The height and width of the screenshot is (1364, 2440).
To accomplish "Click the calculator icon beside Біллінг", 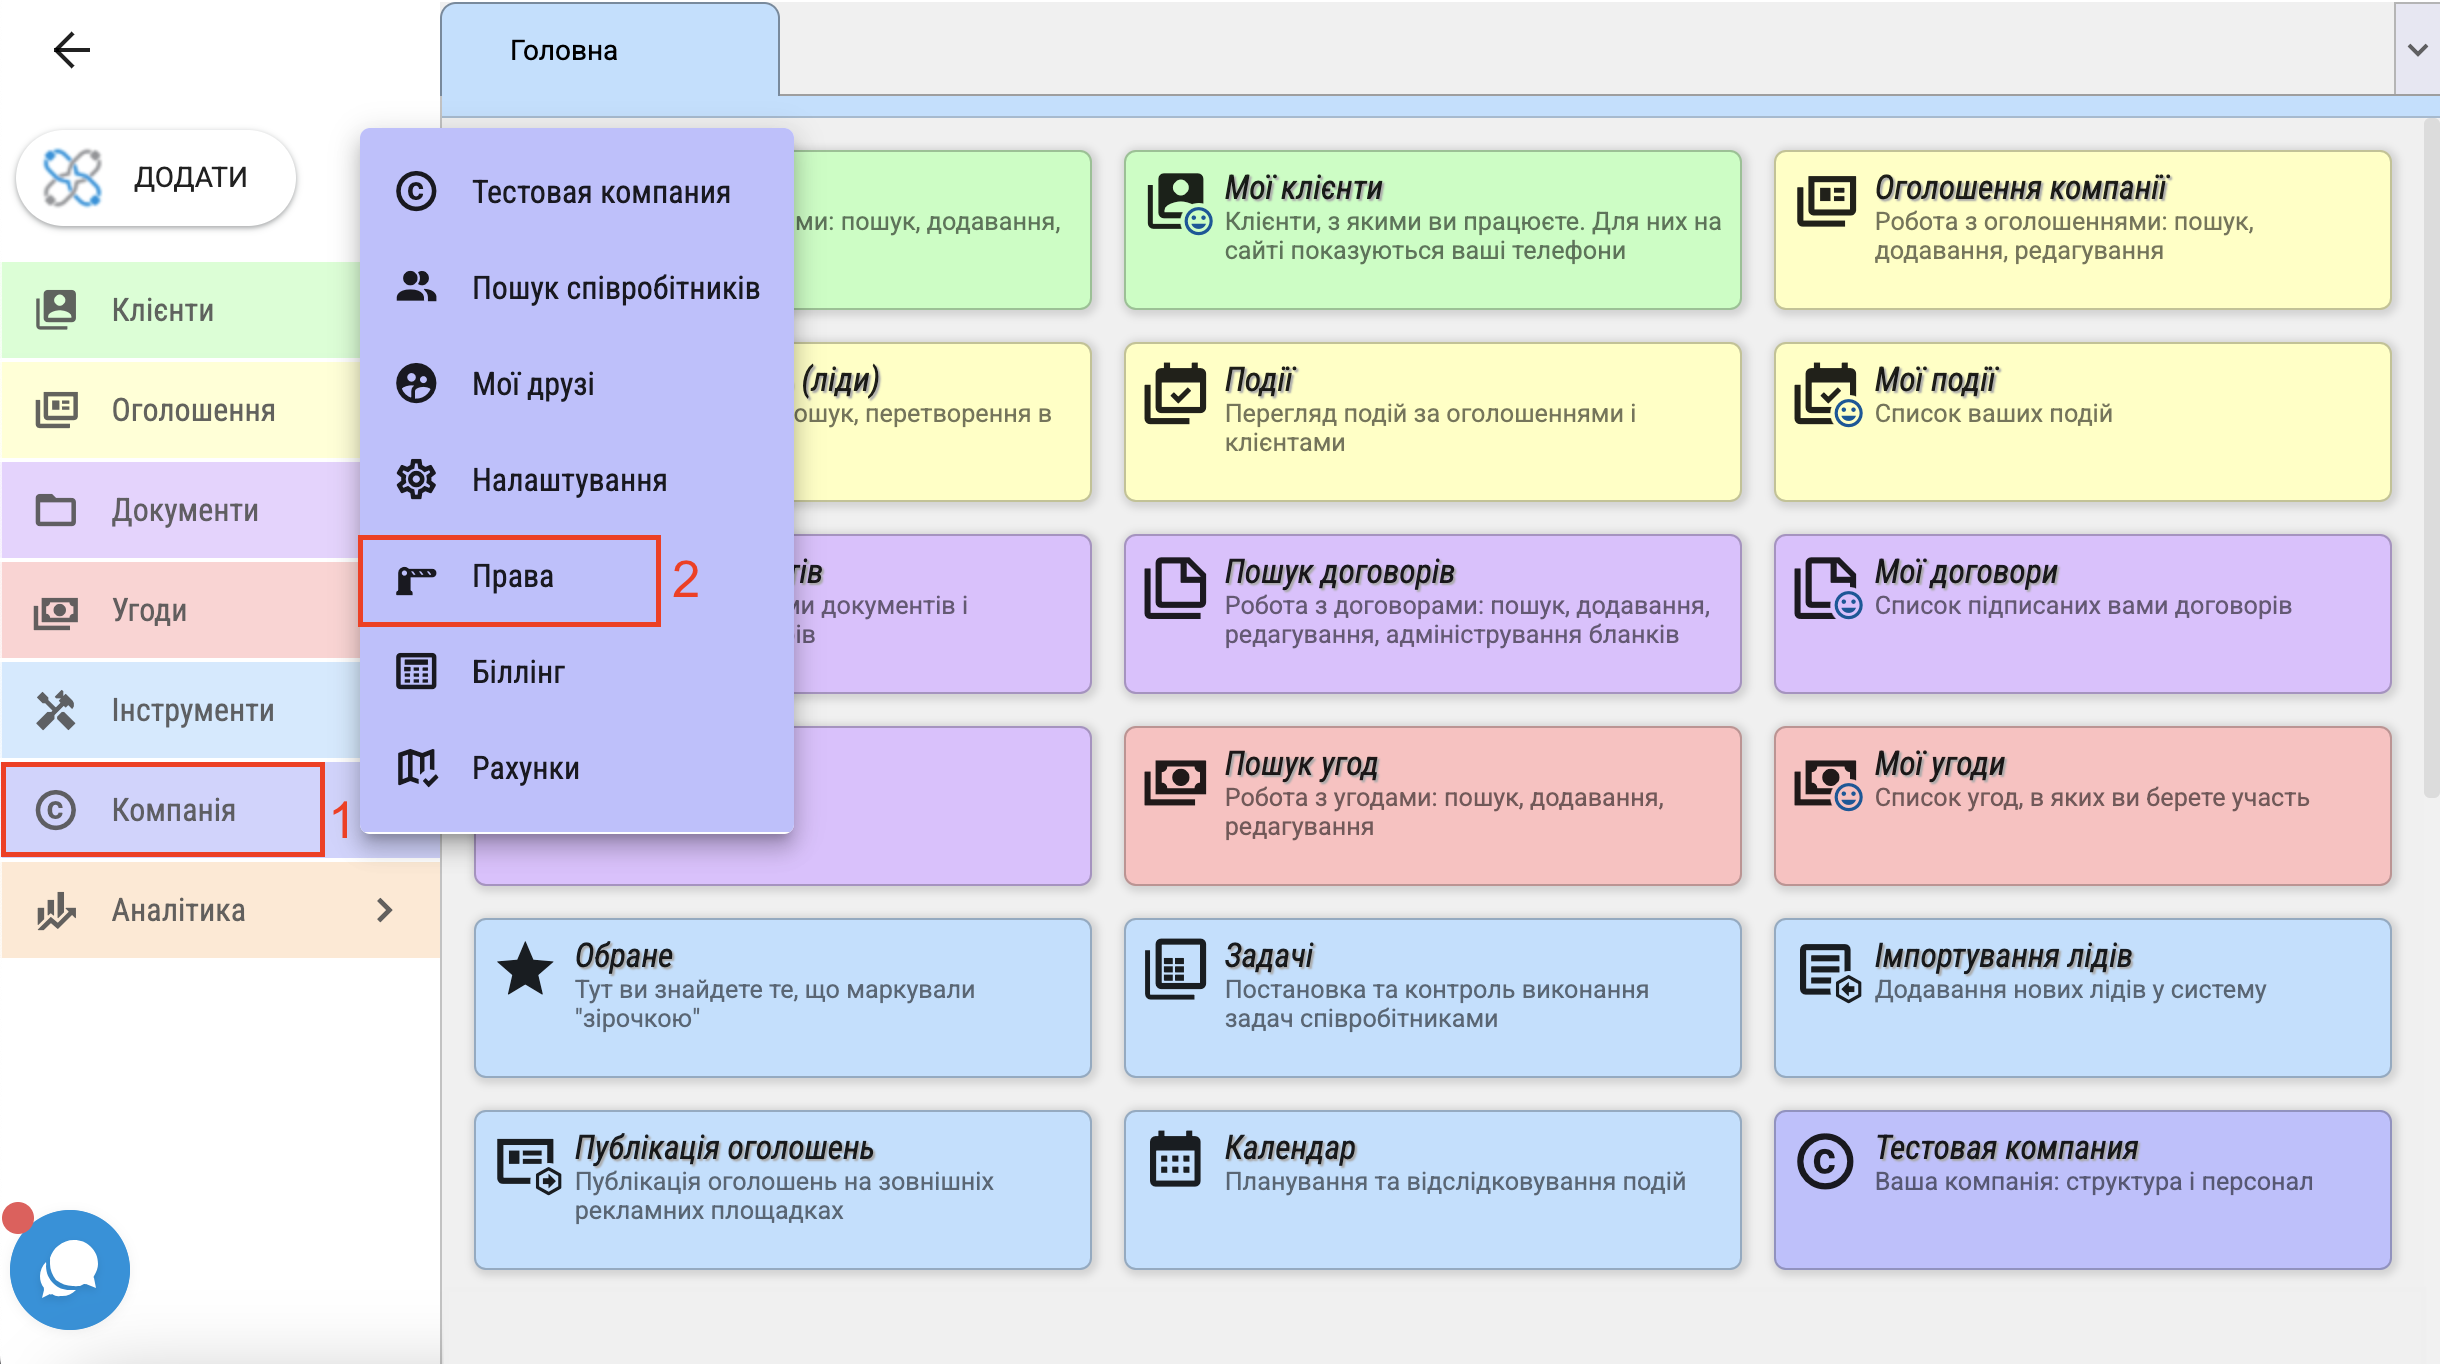I will (416, 672).
